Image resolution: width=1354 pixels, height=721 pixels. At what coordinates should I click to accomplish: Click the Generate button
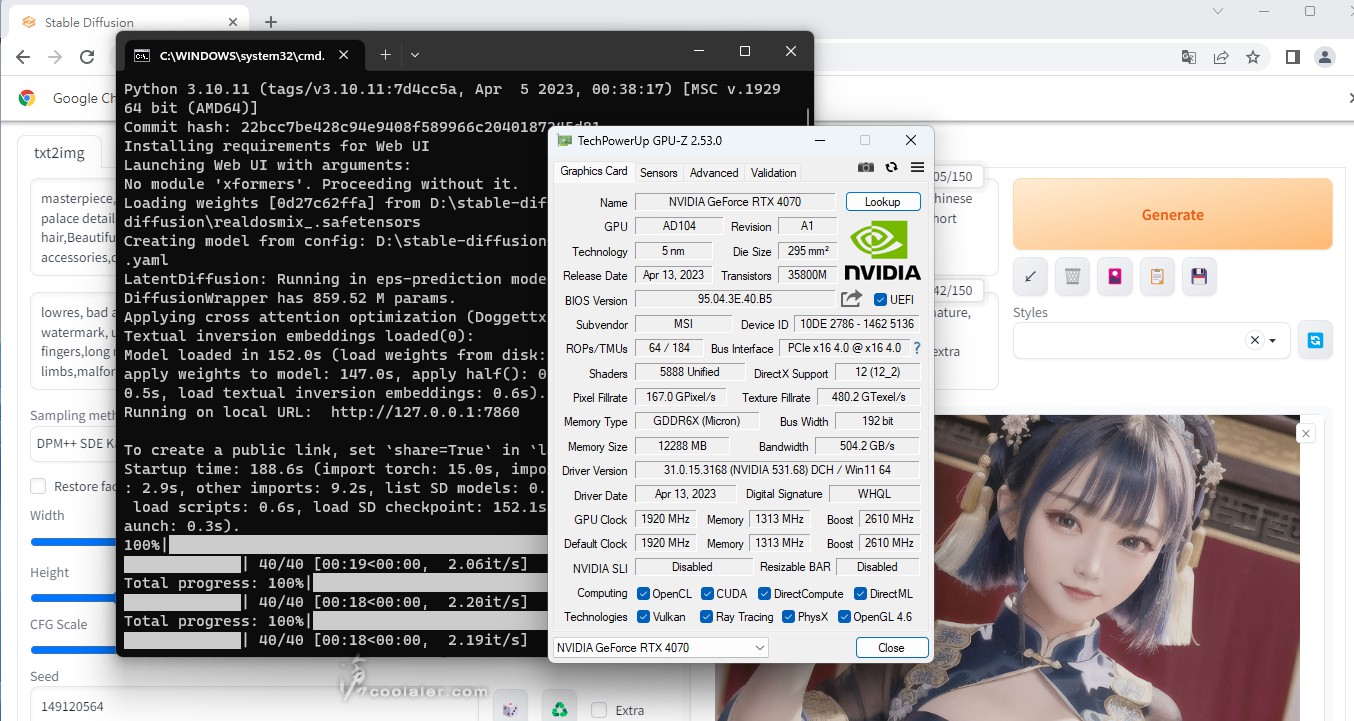(x=1172, y=214)
